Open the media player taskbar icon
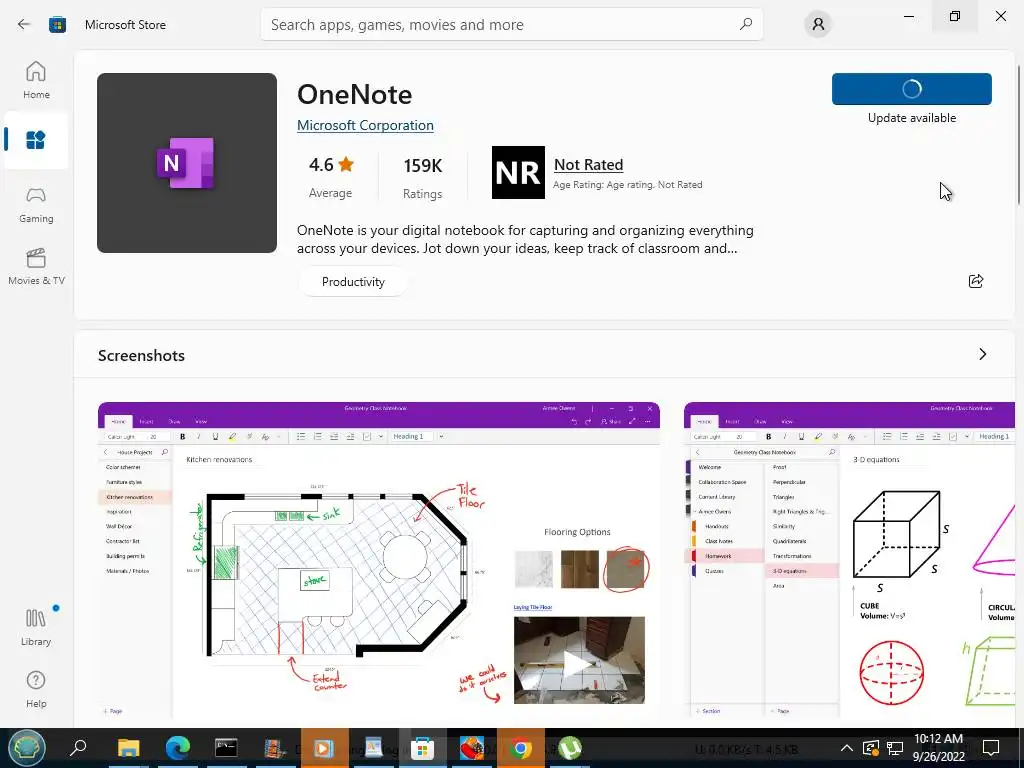 325,747
